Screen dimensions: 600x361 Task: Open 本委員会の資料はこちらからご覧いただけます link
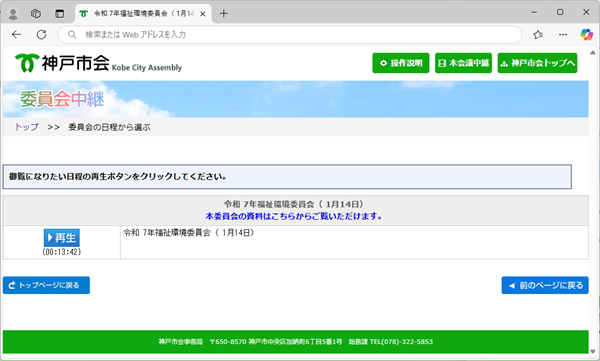[x=293, y=216]
